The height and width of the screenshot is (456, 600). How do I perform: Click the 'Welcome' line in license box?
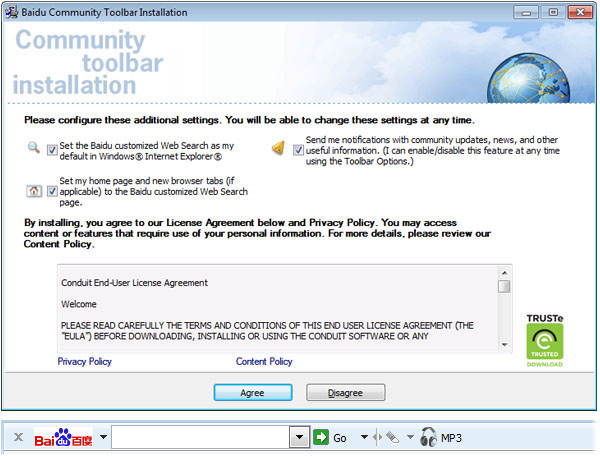click(79, 304)
